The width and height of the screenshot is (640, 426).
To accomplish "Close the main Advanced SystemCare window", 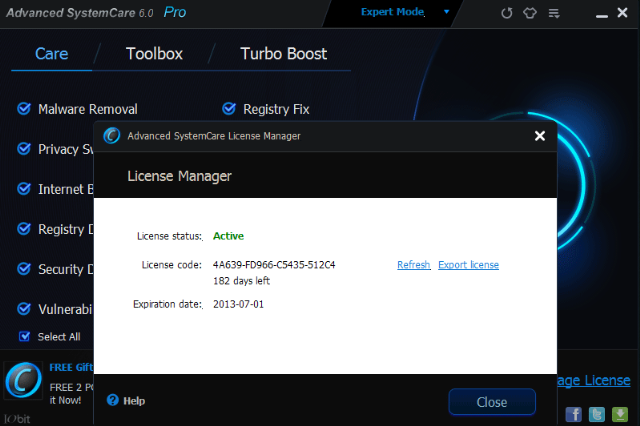I will tap(622, 13).
